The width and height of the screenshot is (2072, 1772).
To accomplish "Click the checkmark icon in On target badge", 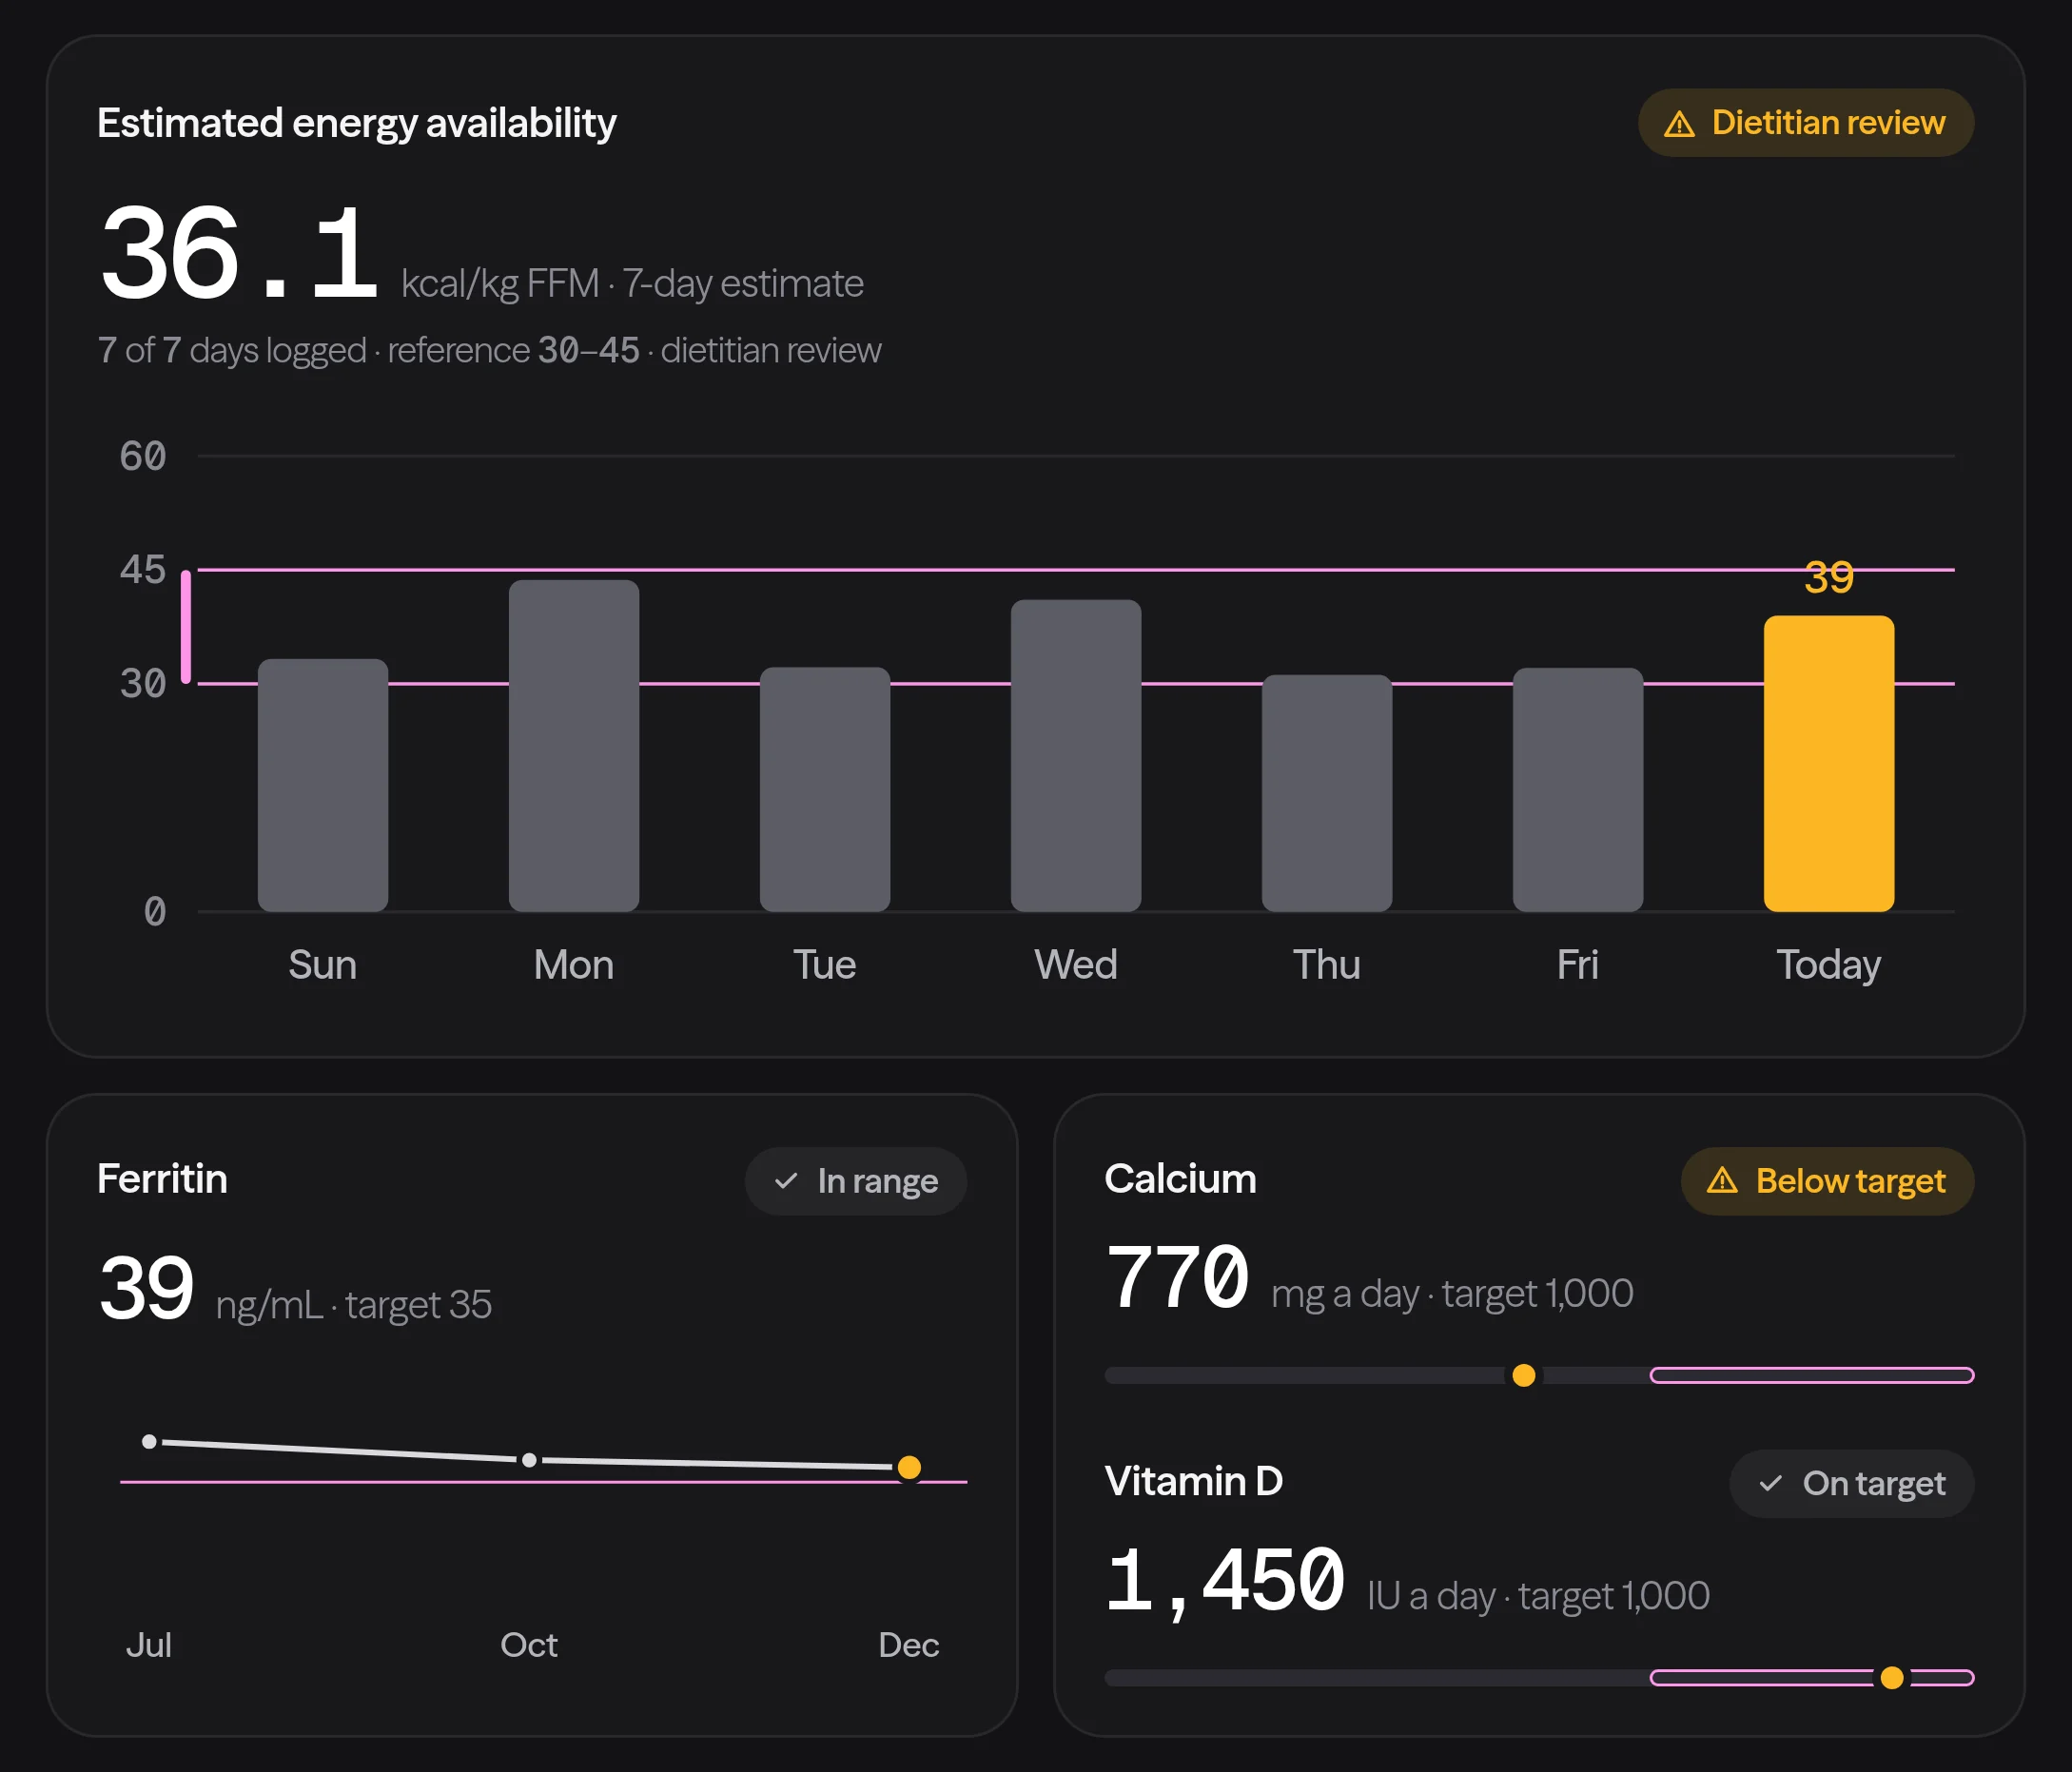I will point(1770,1483).
